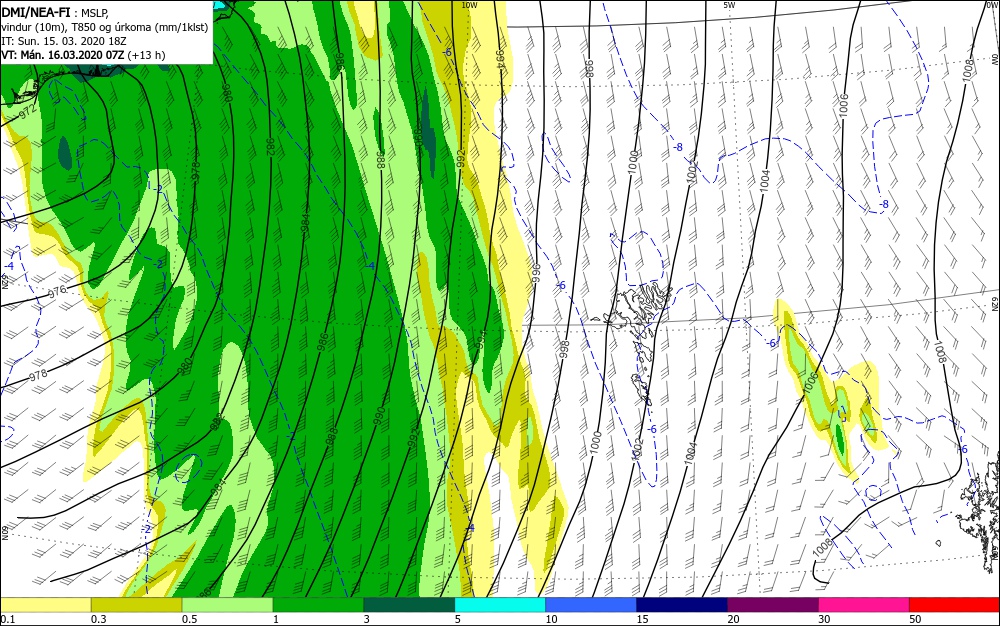Click the light green 0.5–1 legend swatch
This screenshot has height=626, width=1000.
point(228,605)
